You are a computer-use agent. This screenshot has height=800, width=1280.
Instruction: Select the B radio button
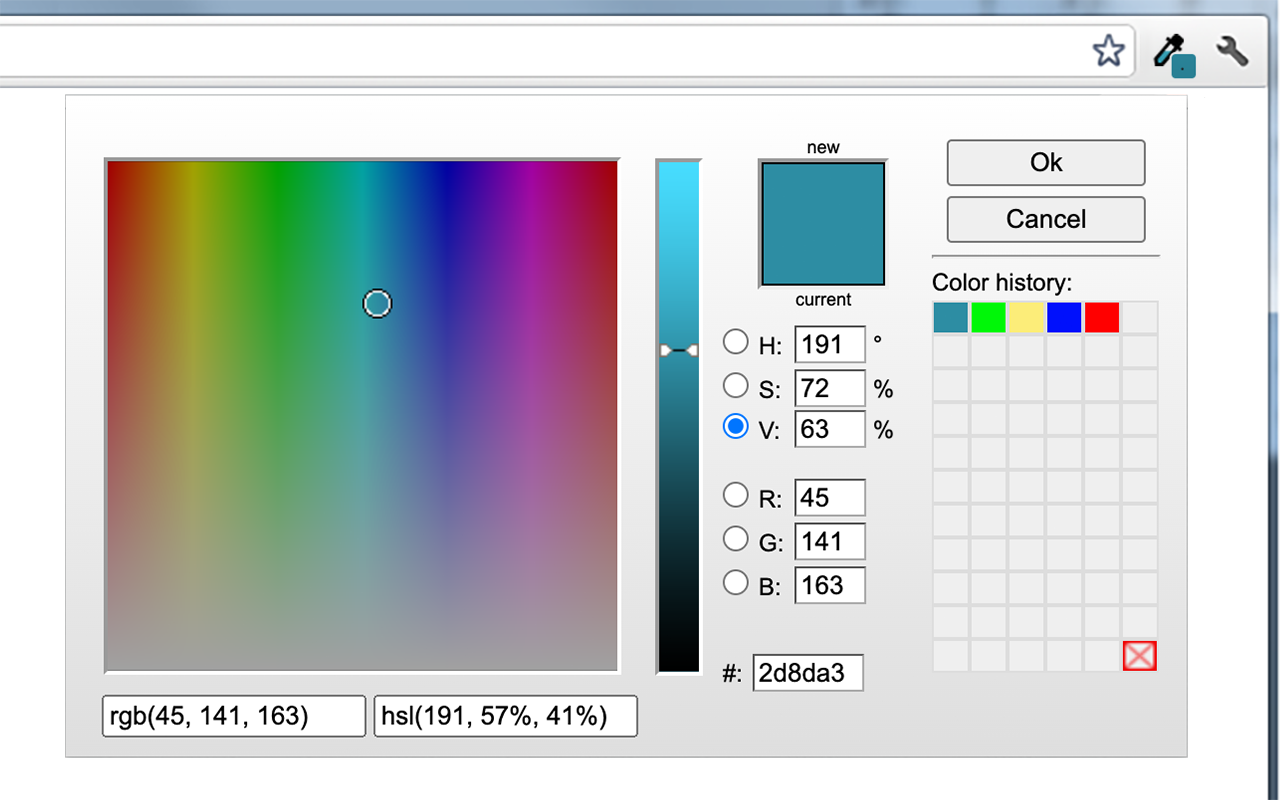pyautogui.click(x=735, y=582)
